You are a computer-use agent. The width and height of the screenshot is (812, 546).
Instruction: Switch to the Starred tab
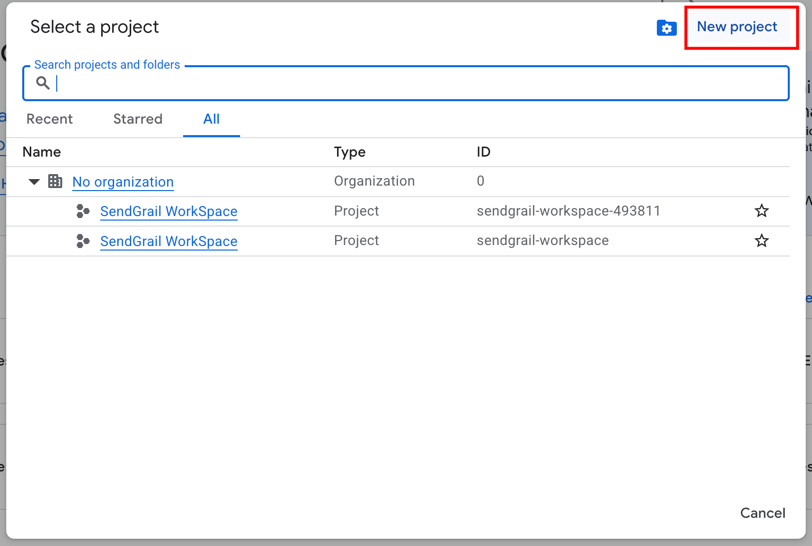pos(138,119)
